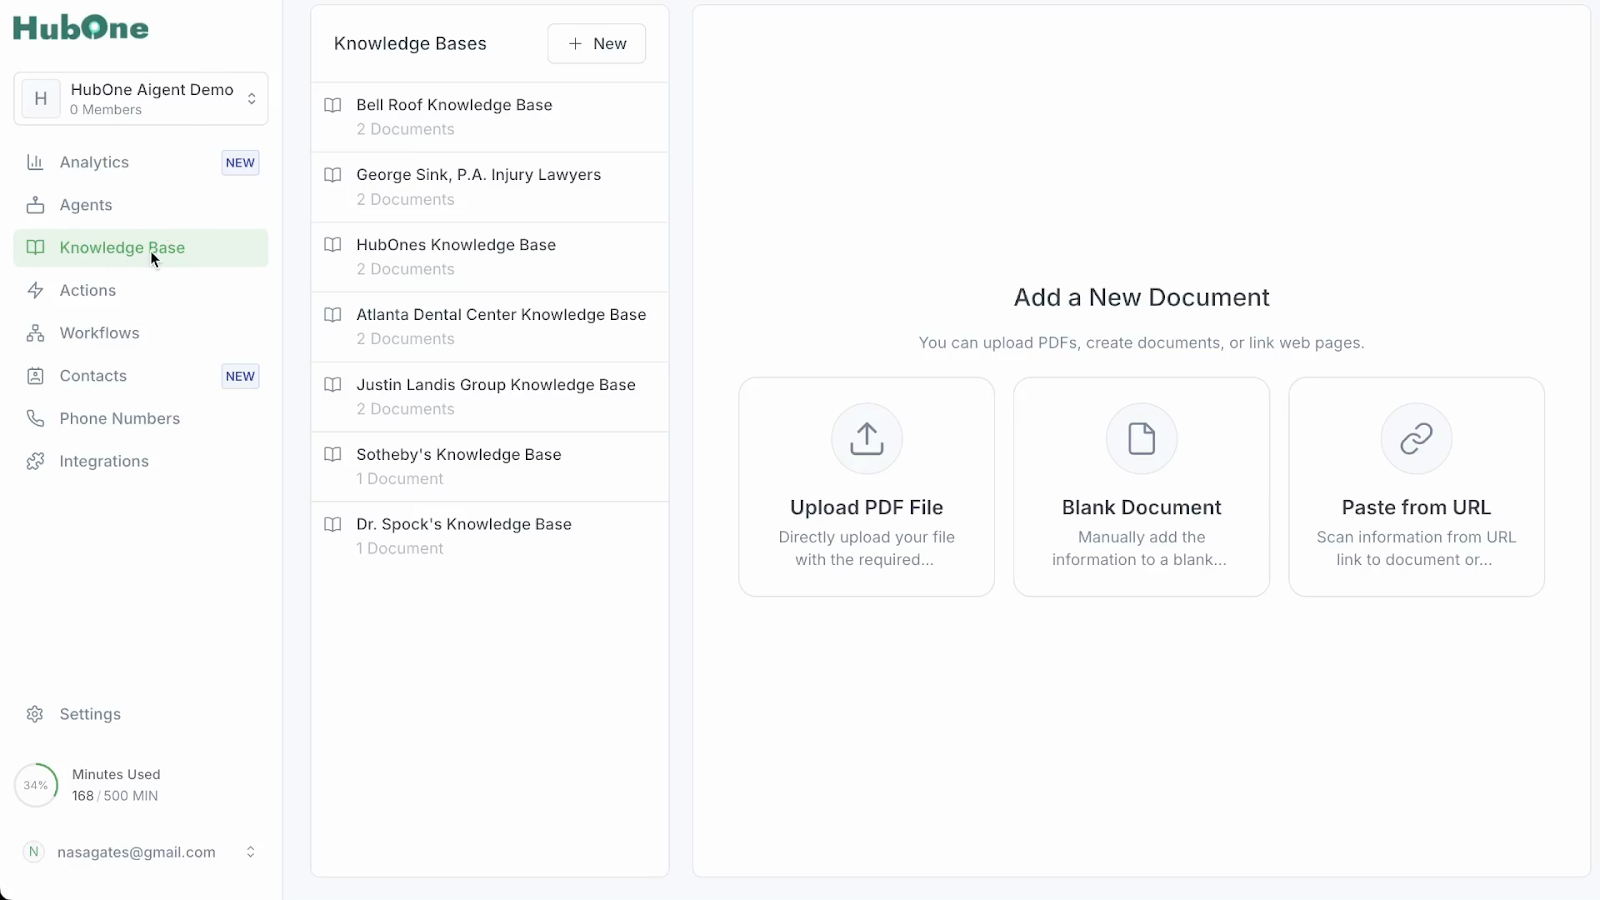Click the Analytics bar chart icon

click(x=35, y=162)
